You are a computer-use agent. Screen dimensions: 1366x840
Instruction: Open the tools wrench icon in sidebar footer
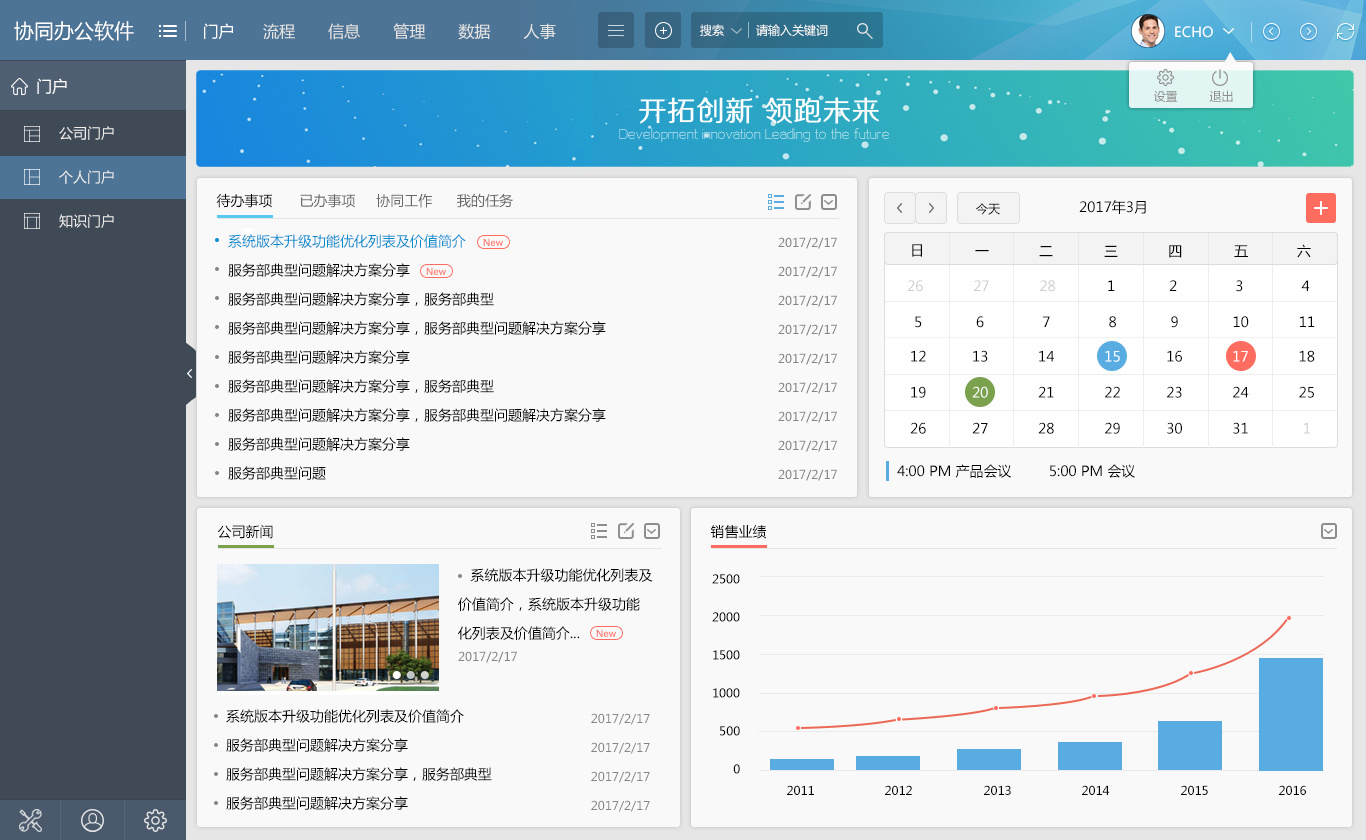pyautogui.click(x=30, y=820)
